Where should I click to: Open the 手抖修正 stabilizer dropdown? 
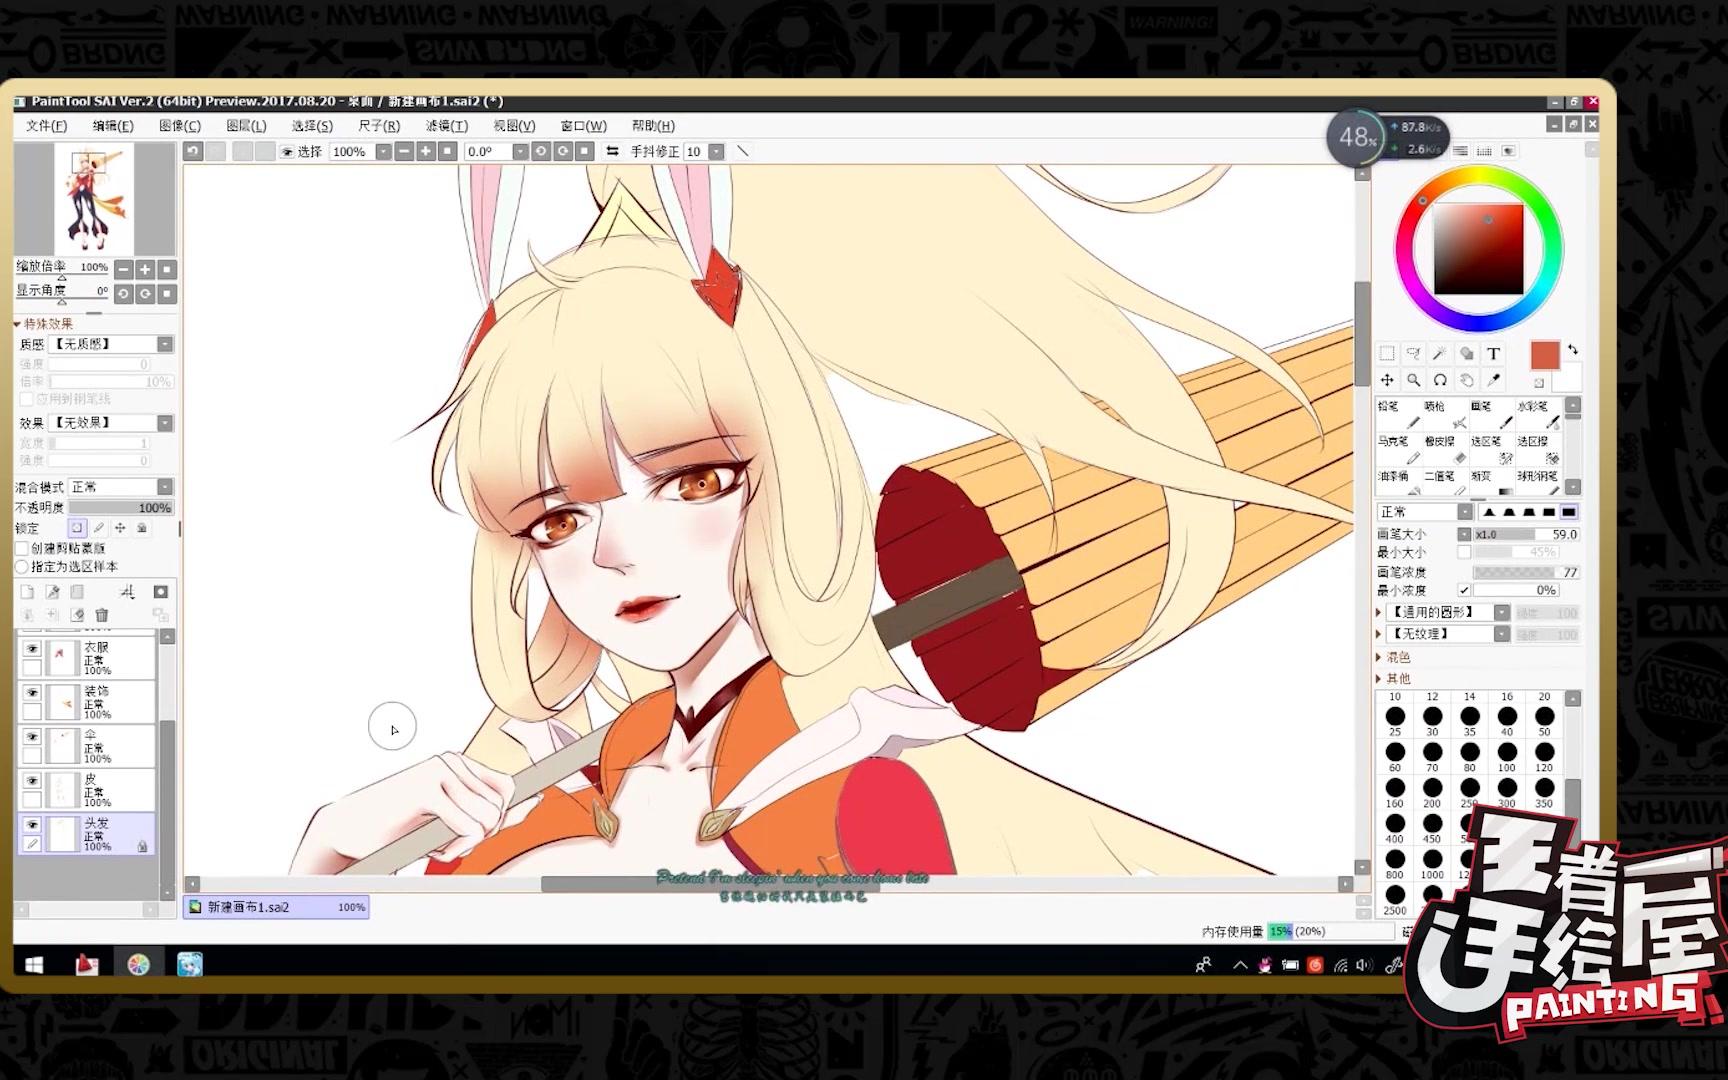(x=716, y=152)
